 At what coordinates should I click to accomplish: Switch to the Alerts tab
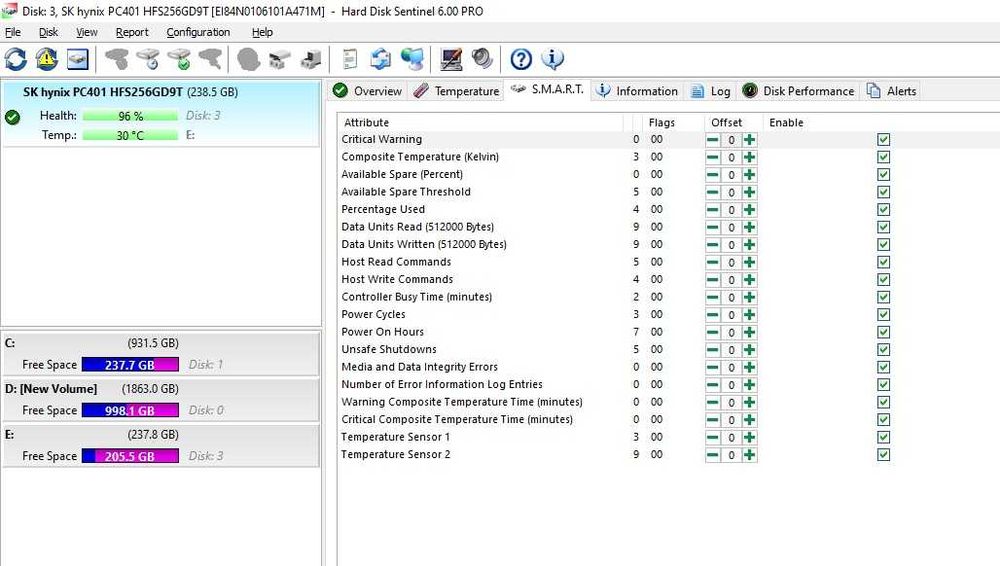click(x=892, y=91)
